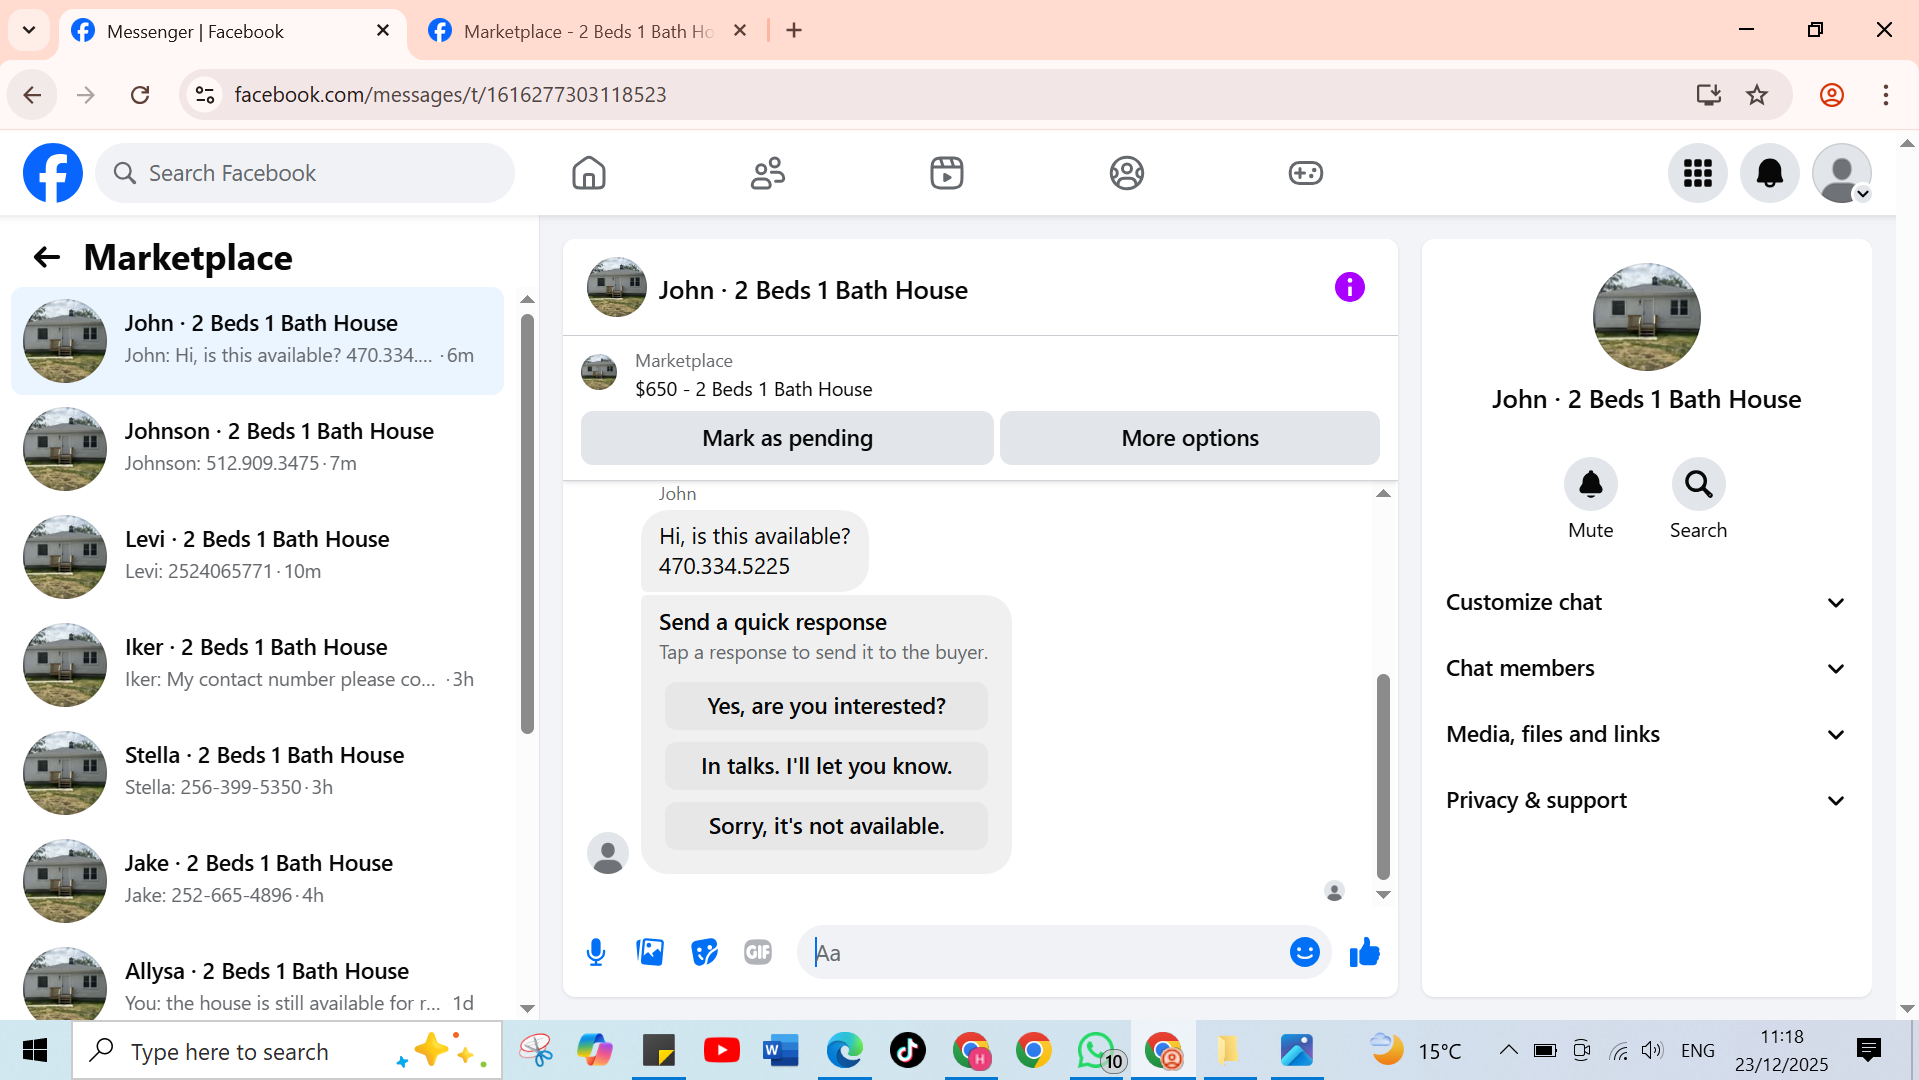This screenshot has height=1080, width=1919.
Task: Expand the Chat members section
Action: (1646, 668)
